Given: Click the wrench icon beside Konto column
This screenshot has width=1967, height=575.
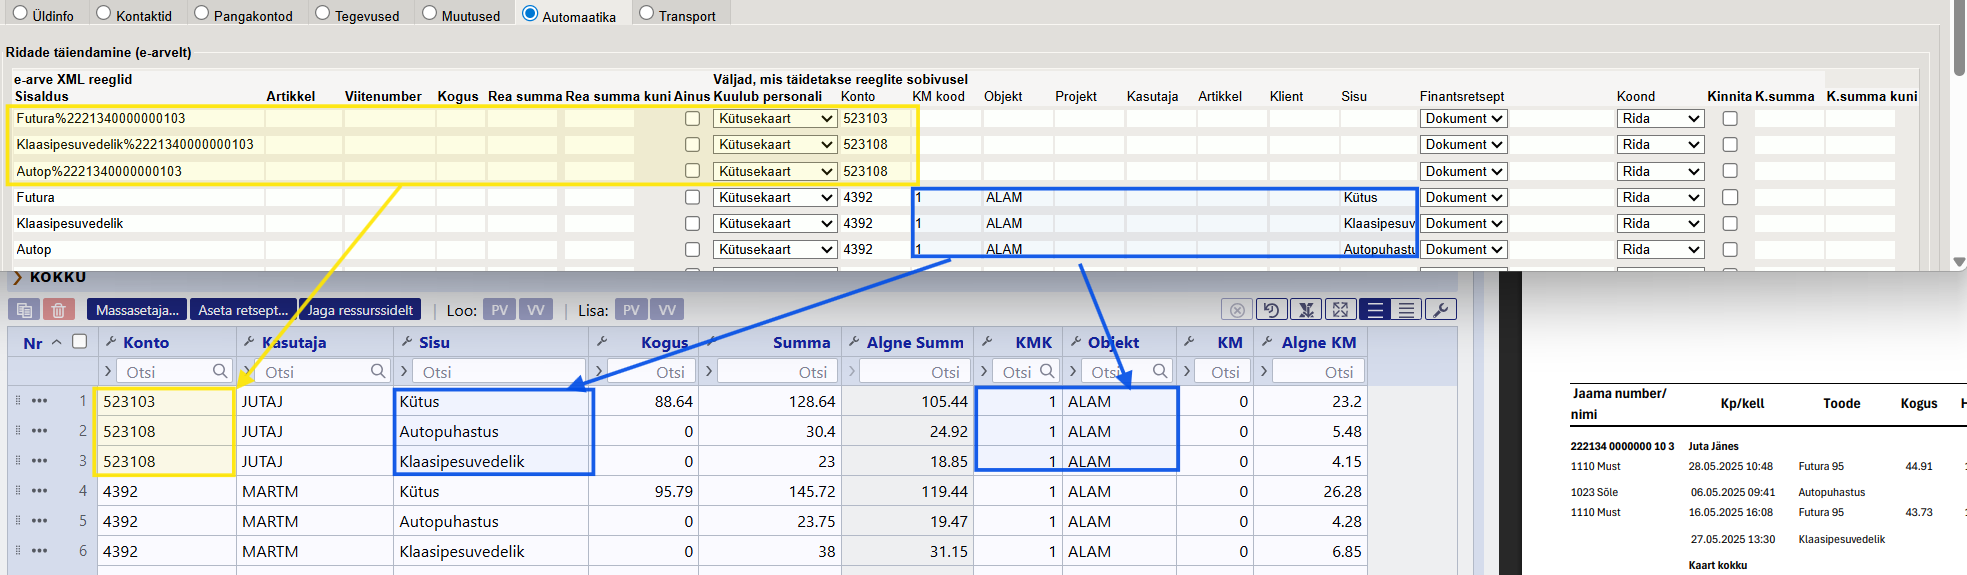Looking at the screenshot, I should [111, 342].
